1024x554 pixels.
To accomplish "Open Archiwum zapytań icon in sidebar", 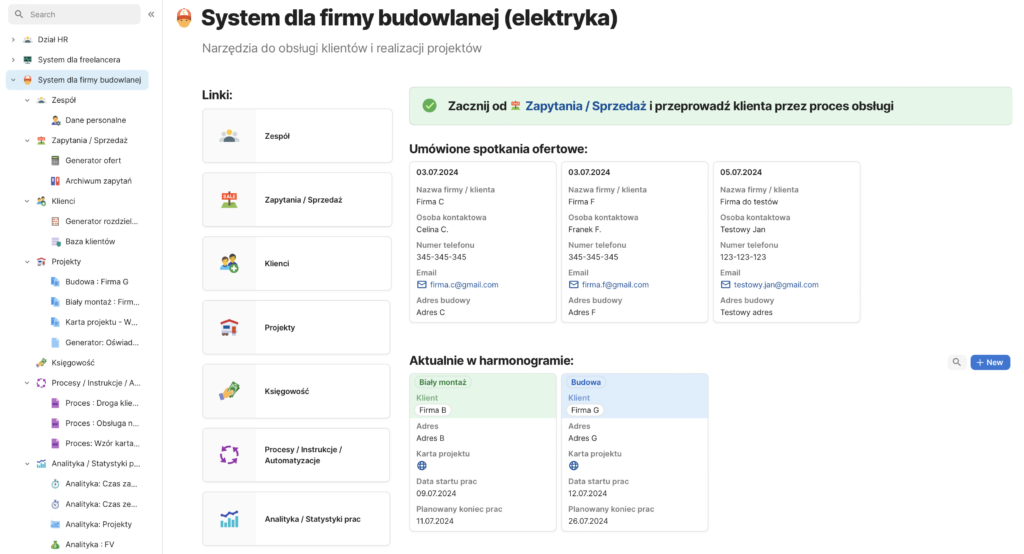I will point(56,180).
